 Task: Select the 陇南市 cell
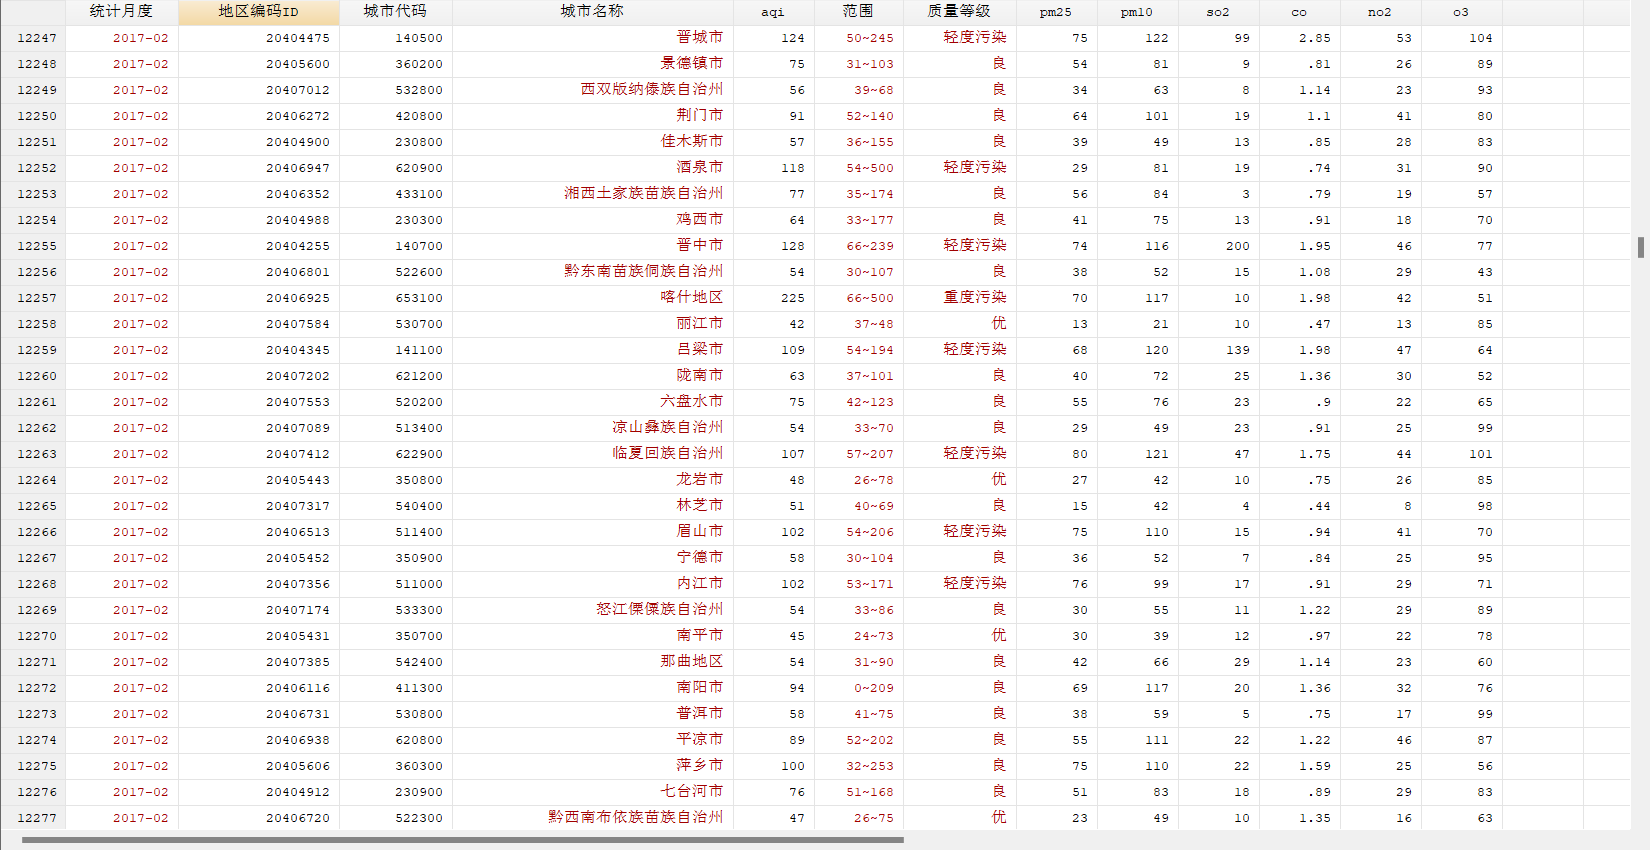(x=593, y=376)
